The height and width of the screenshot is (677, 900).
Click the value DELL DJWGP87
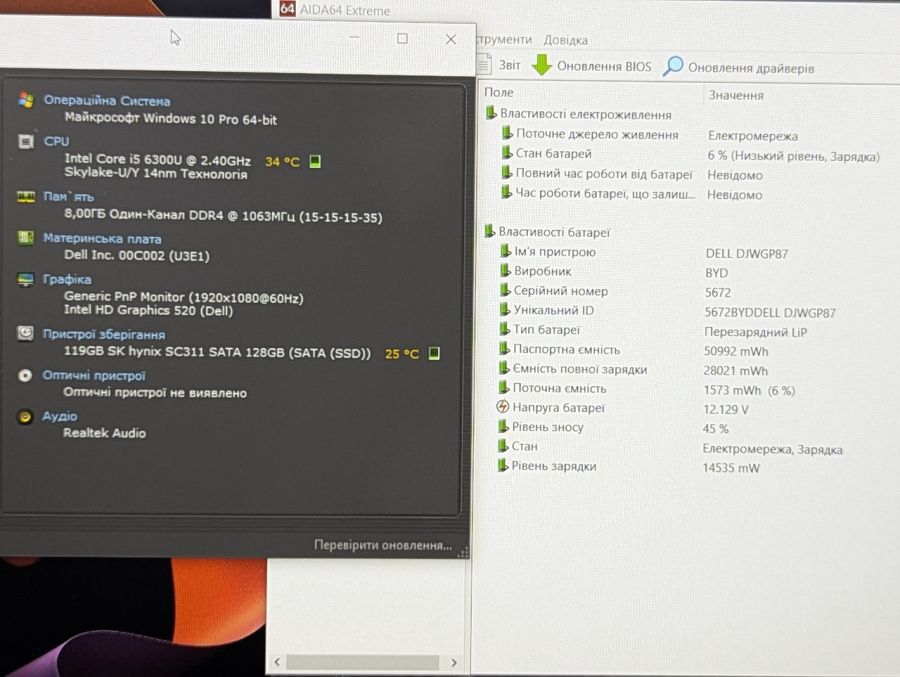(747, 254)
